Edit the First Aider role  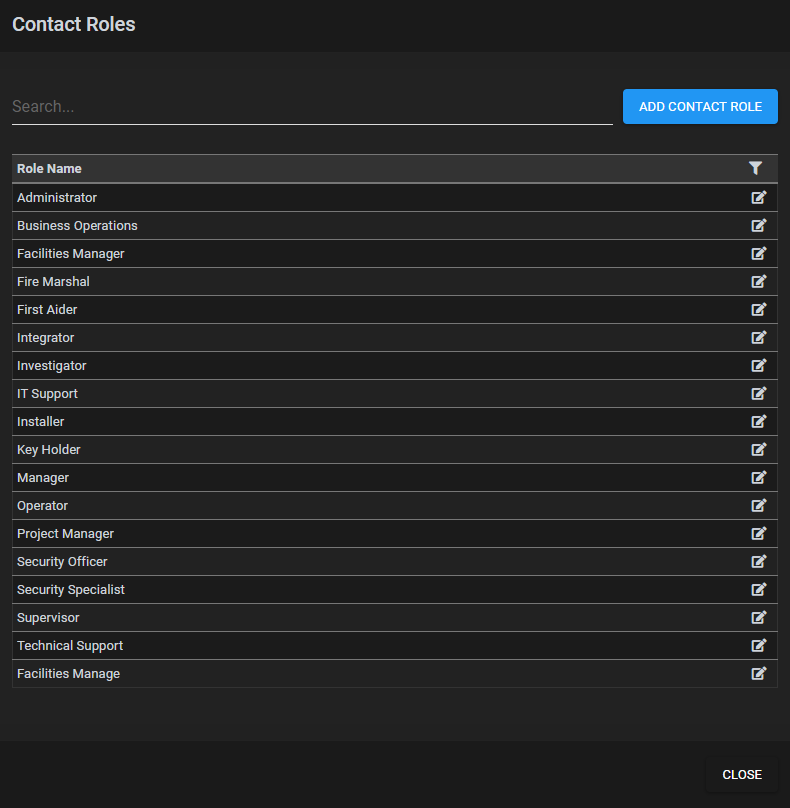pyautogui.click(x=759, y=309)
